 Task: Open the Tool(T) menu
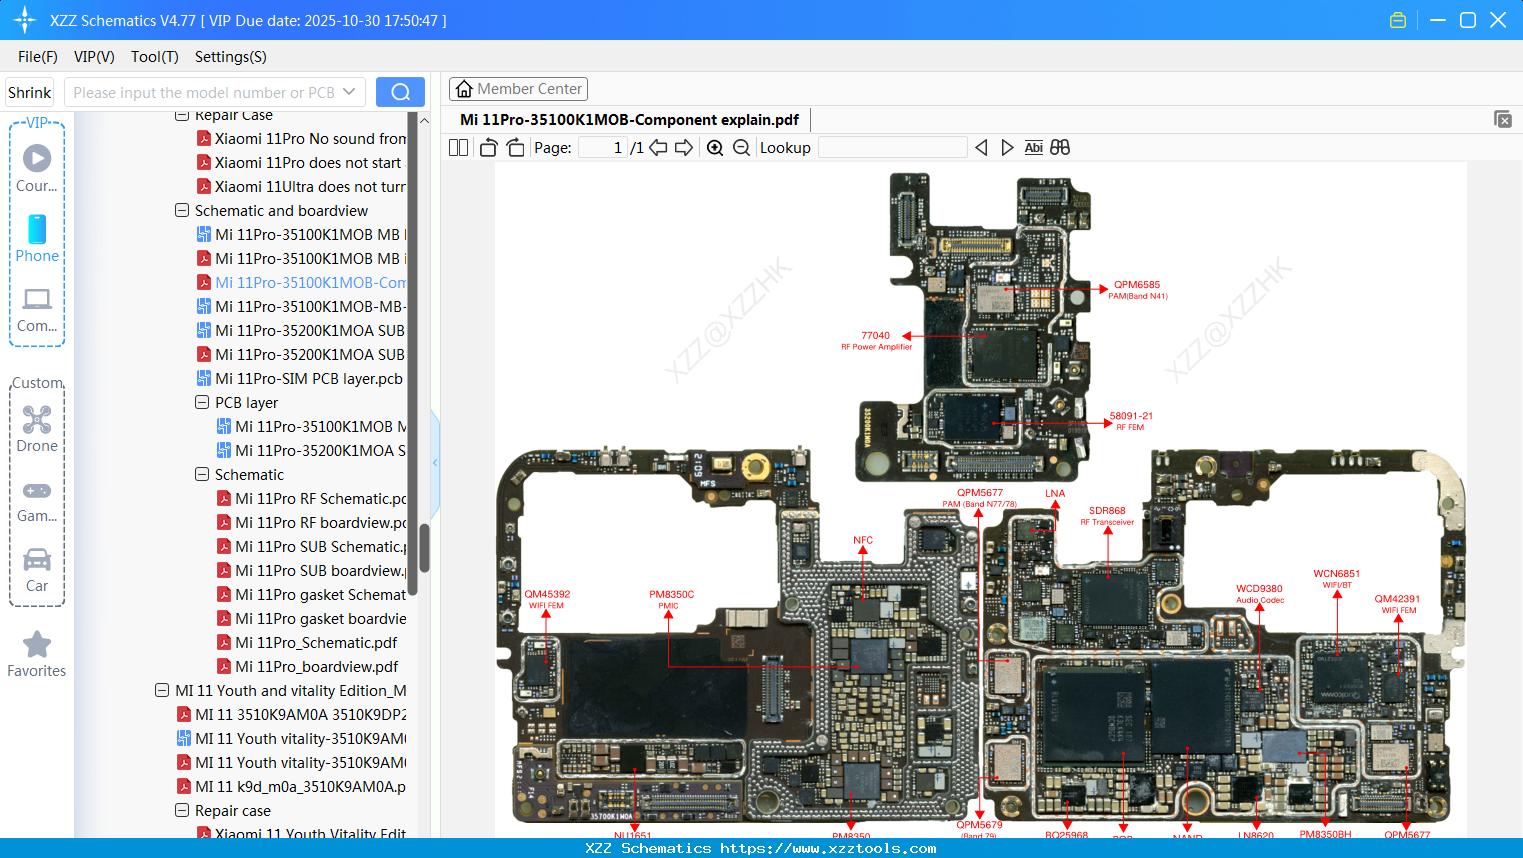pos(154,57)
